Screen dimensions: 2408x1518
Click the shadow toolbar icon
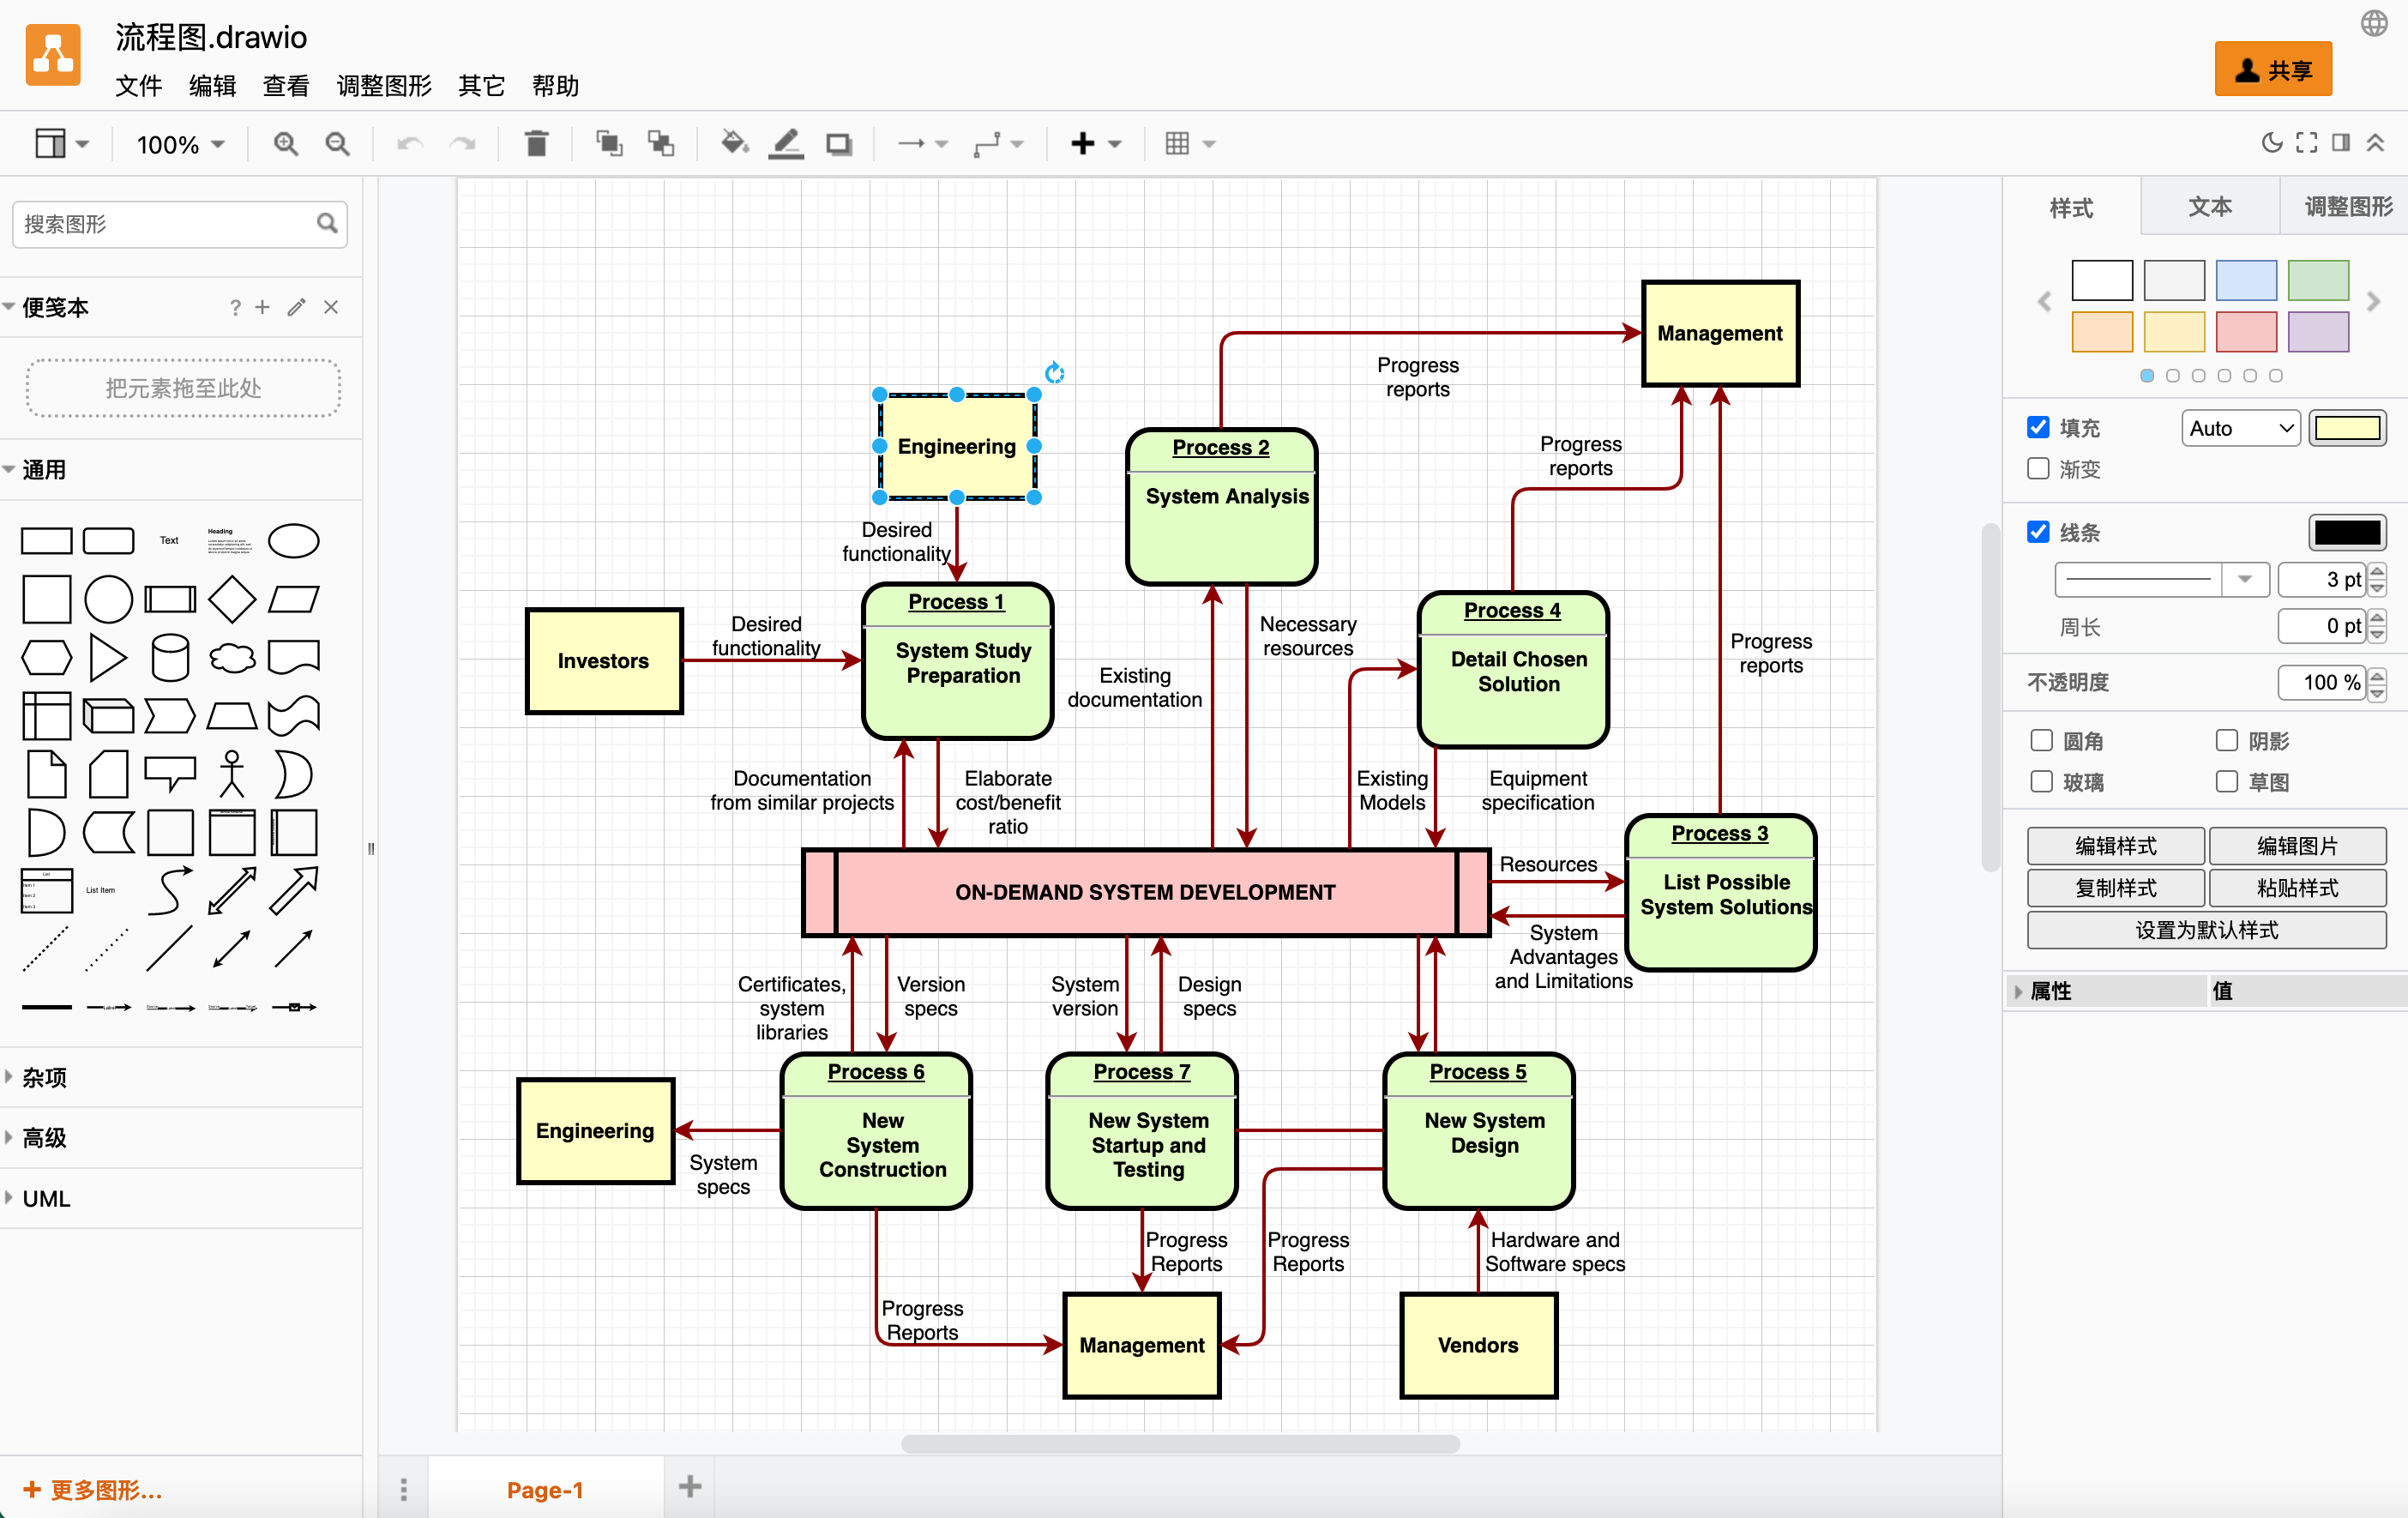(838, 144)
